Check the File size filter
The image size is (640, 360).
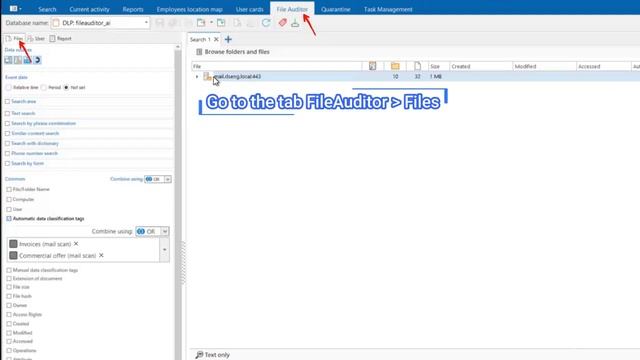(9, 287)
